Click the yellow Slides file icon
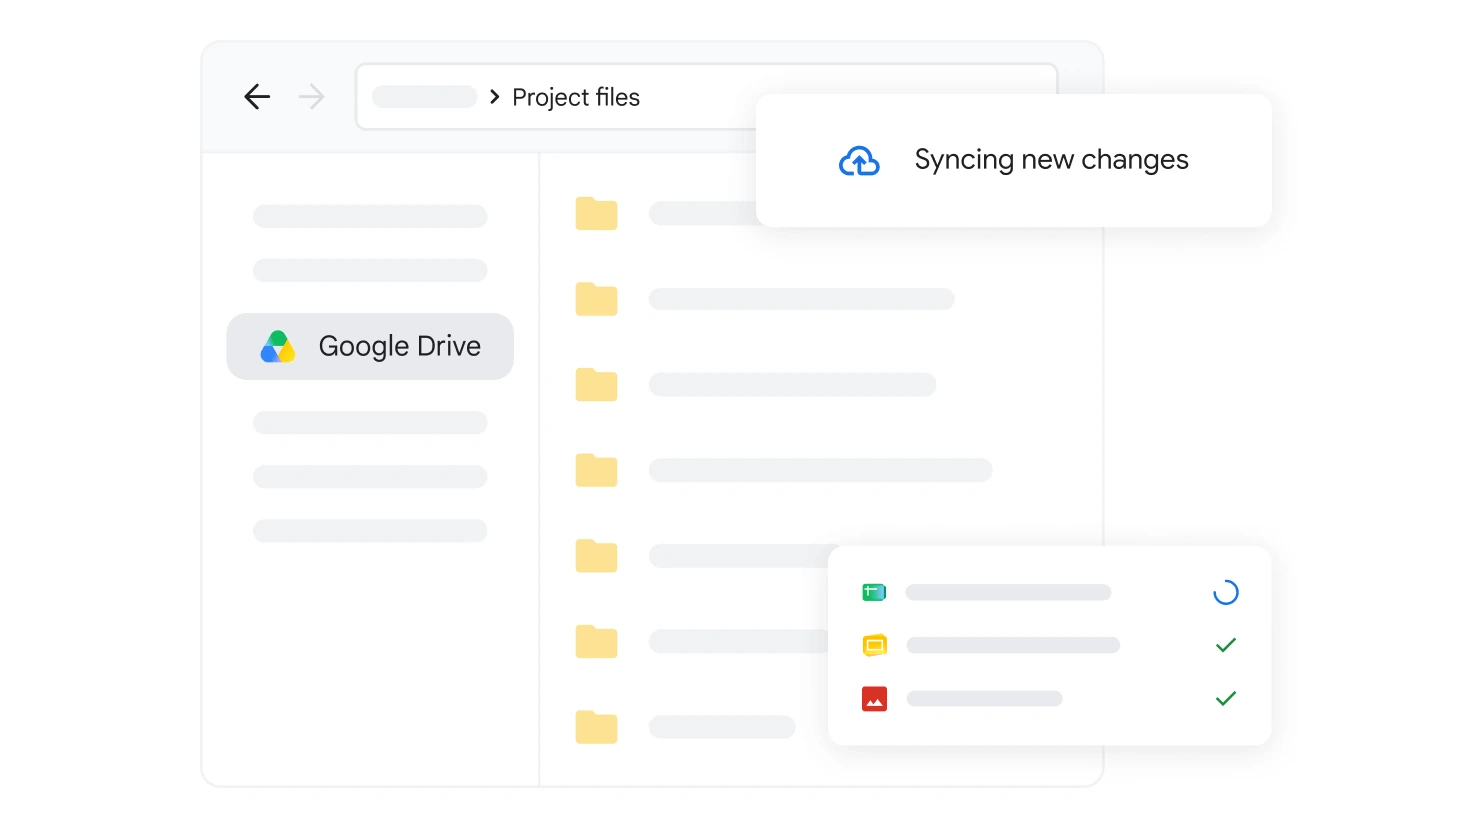1472x828 pixels. point(874,645)
